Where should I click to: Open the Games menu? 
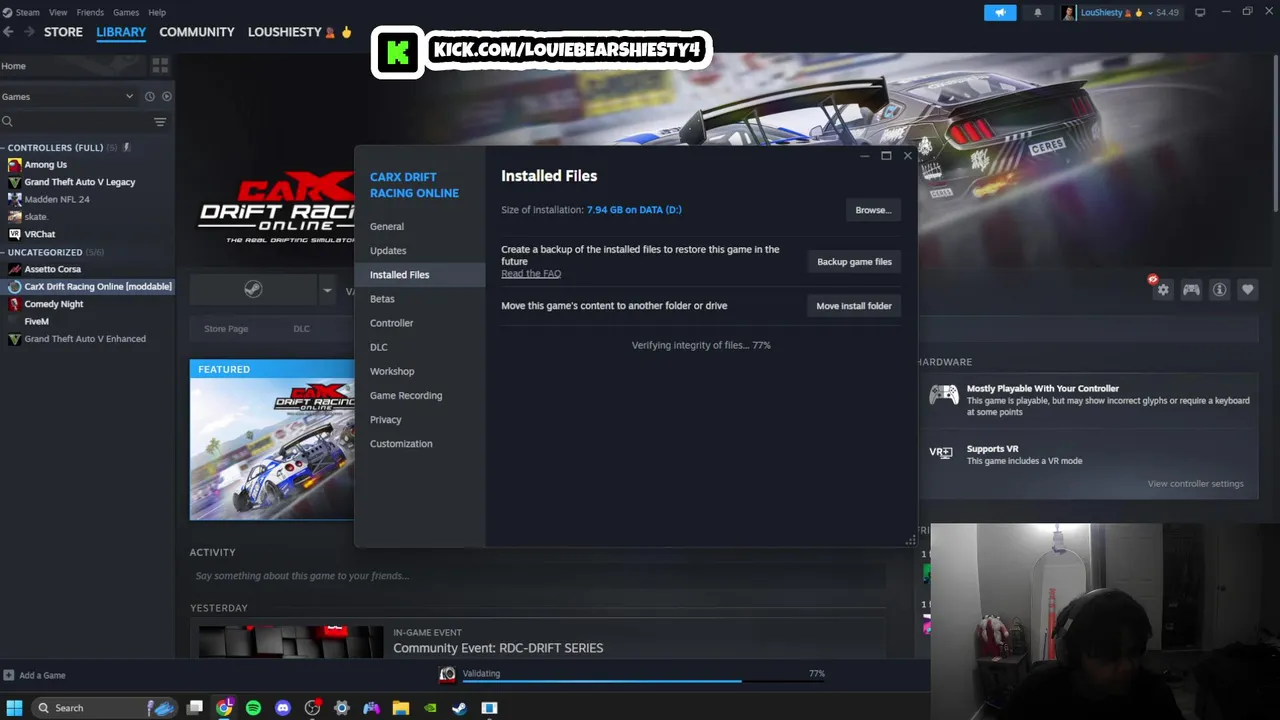(x=126, y=12)
